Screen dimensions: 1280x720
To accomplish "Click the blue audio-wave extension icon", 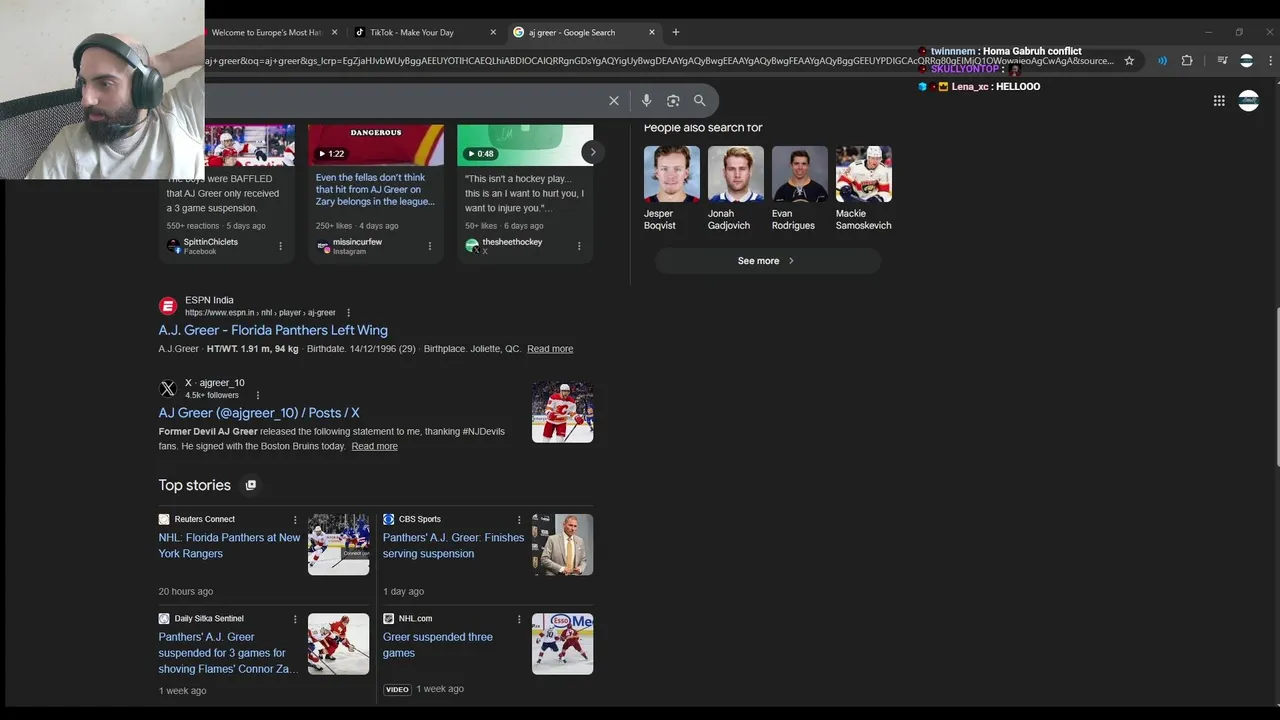I will tap(1162, 61).
